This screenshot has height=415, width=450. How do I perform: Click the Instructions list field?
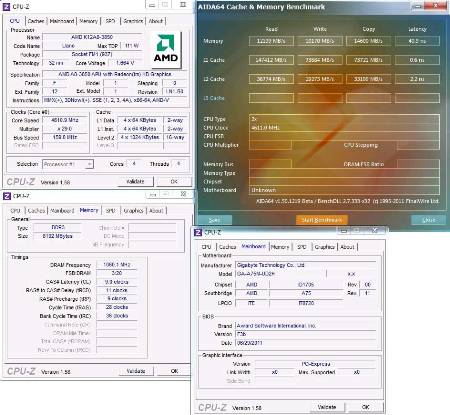click(x=115, y=100)
